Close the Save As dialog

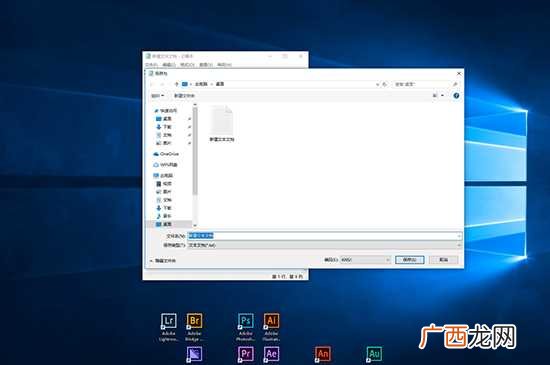[459, 74]
